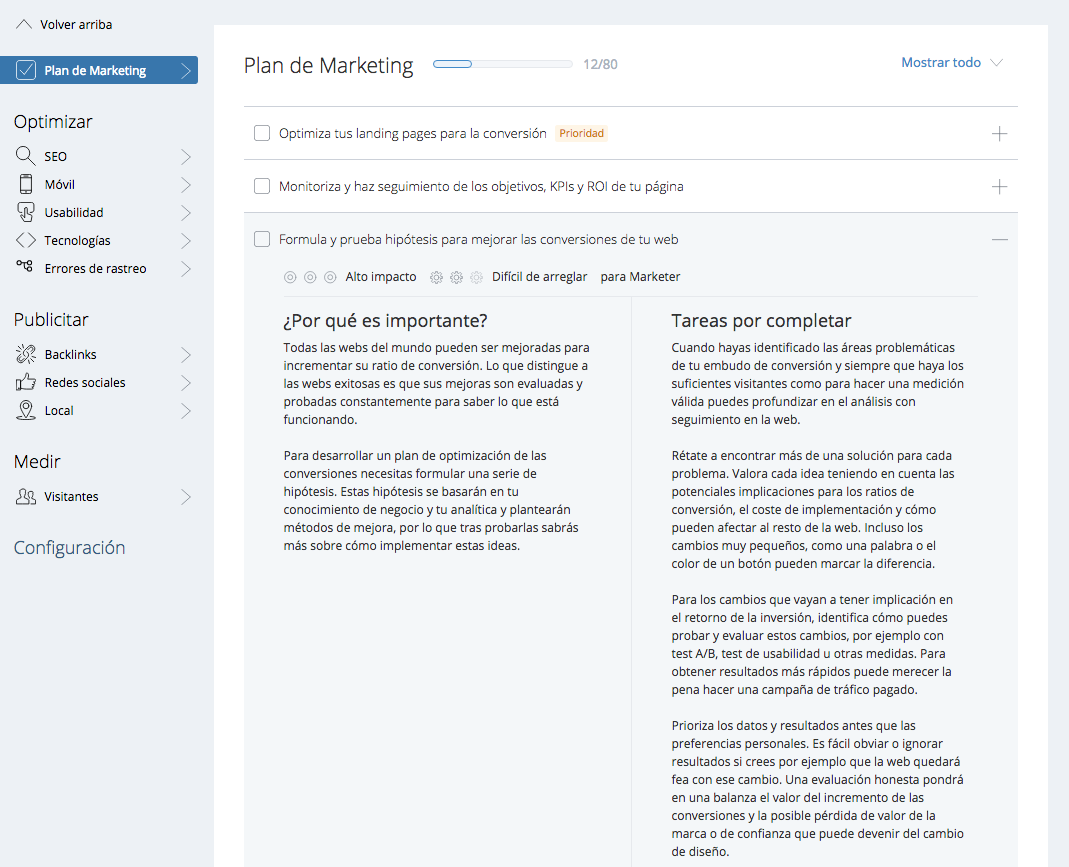Screen dimensions: 1069x867
Task: Open the Configuración section
Action: click(x=69, y=548)
